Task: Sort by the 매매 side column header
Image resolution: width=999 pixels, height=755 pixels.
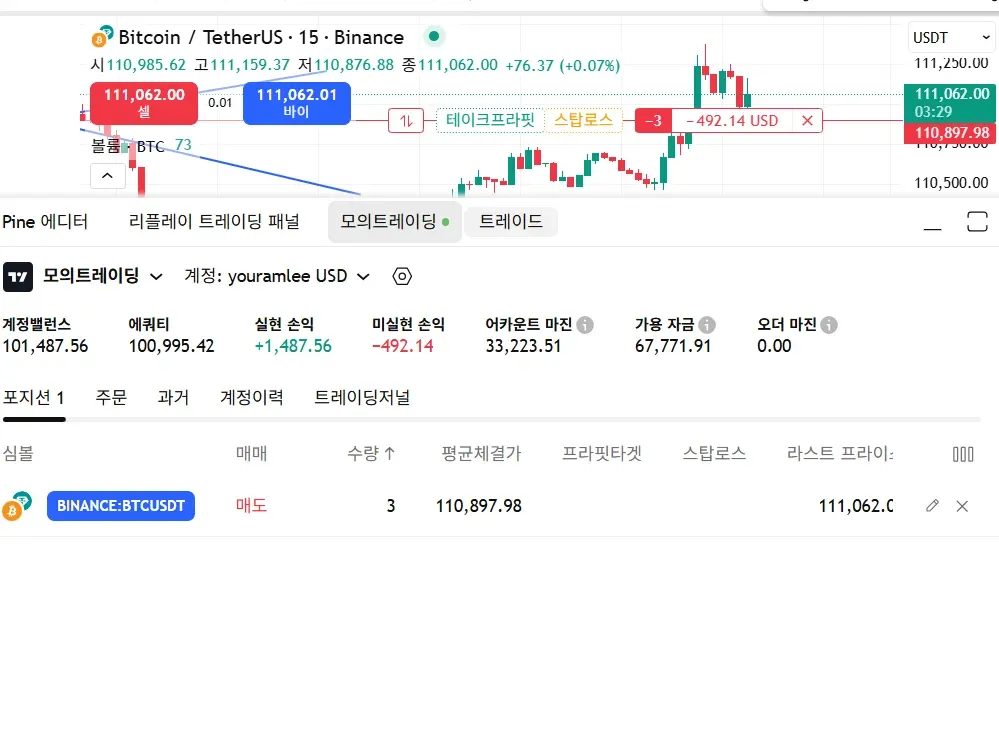Action: (x=252, y=454)
